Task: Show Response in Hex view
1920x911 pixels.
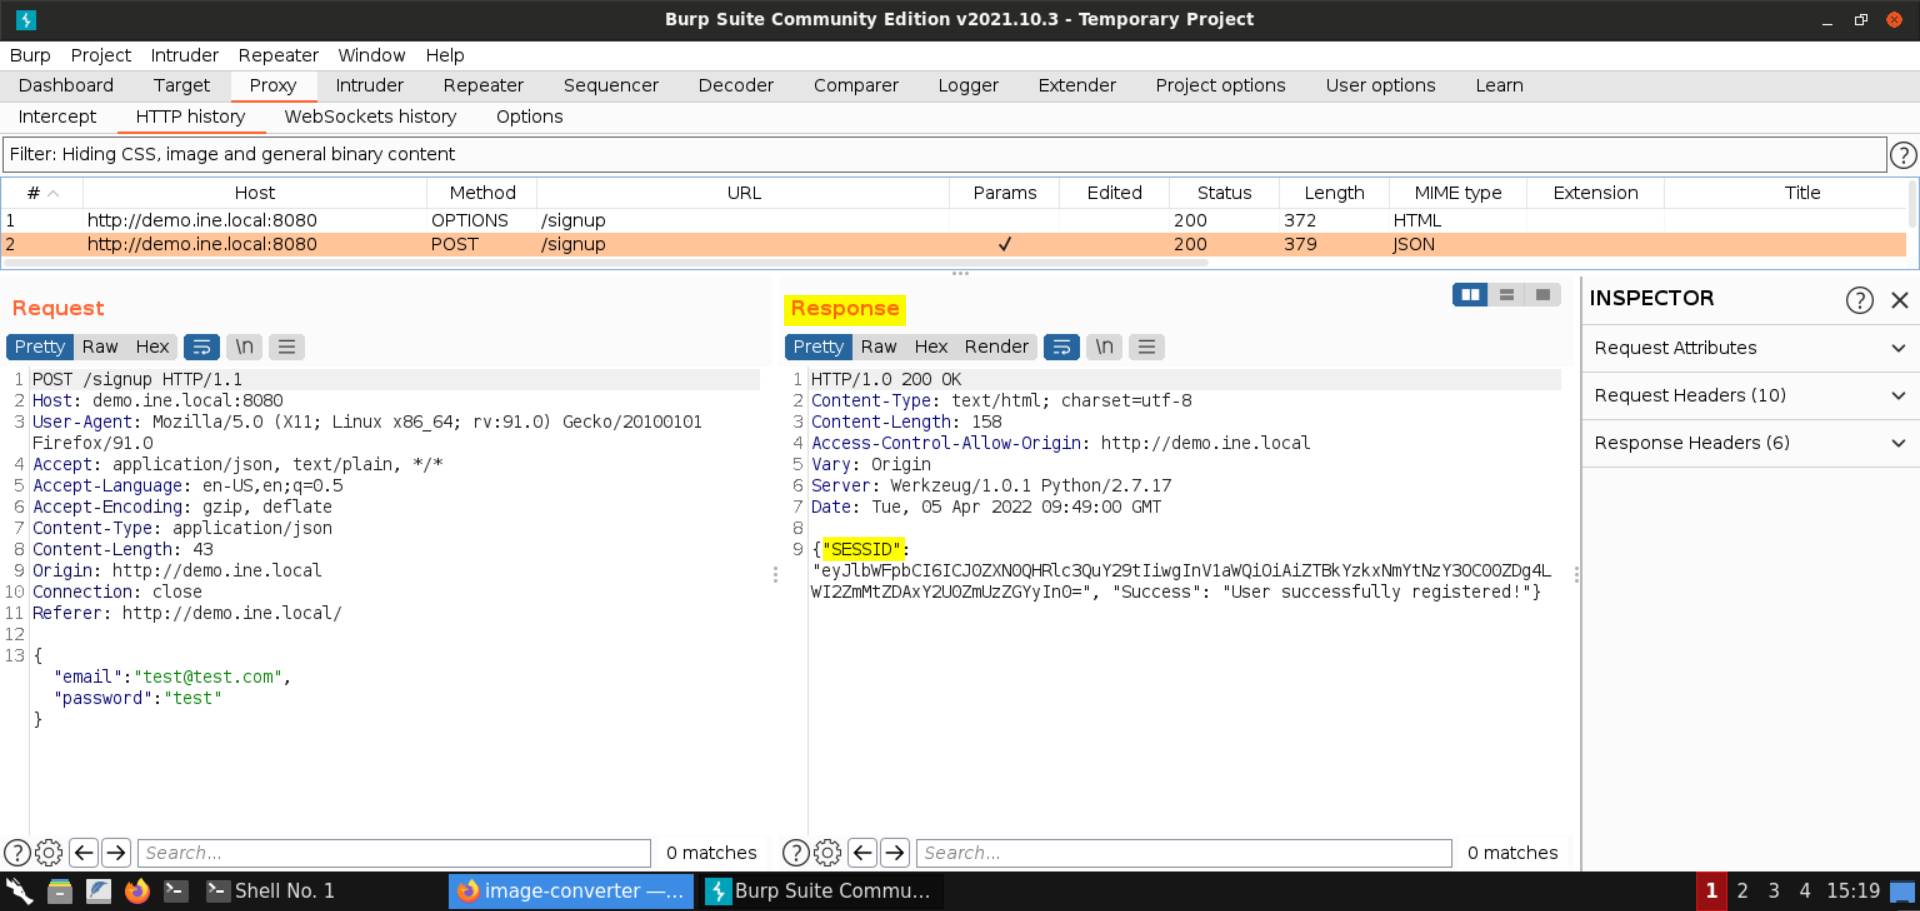Action: coord(931,347)
